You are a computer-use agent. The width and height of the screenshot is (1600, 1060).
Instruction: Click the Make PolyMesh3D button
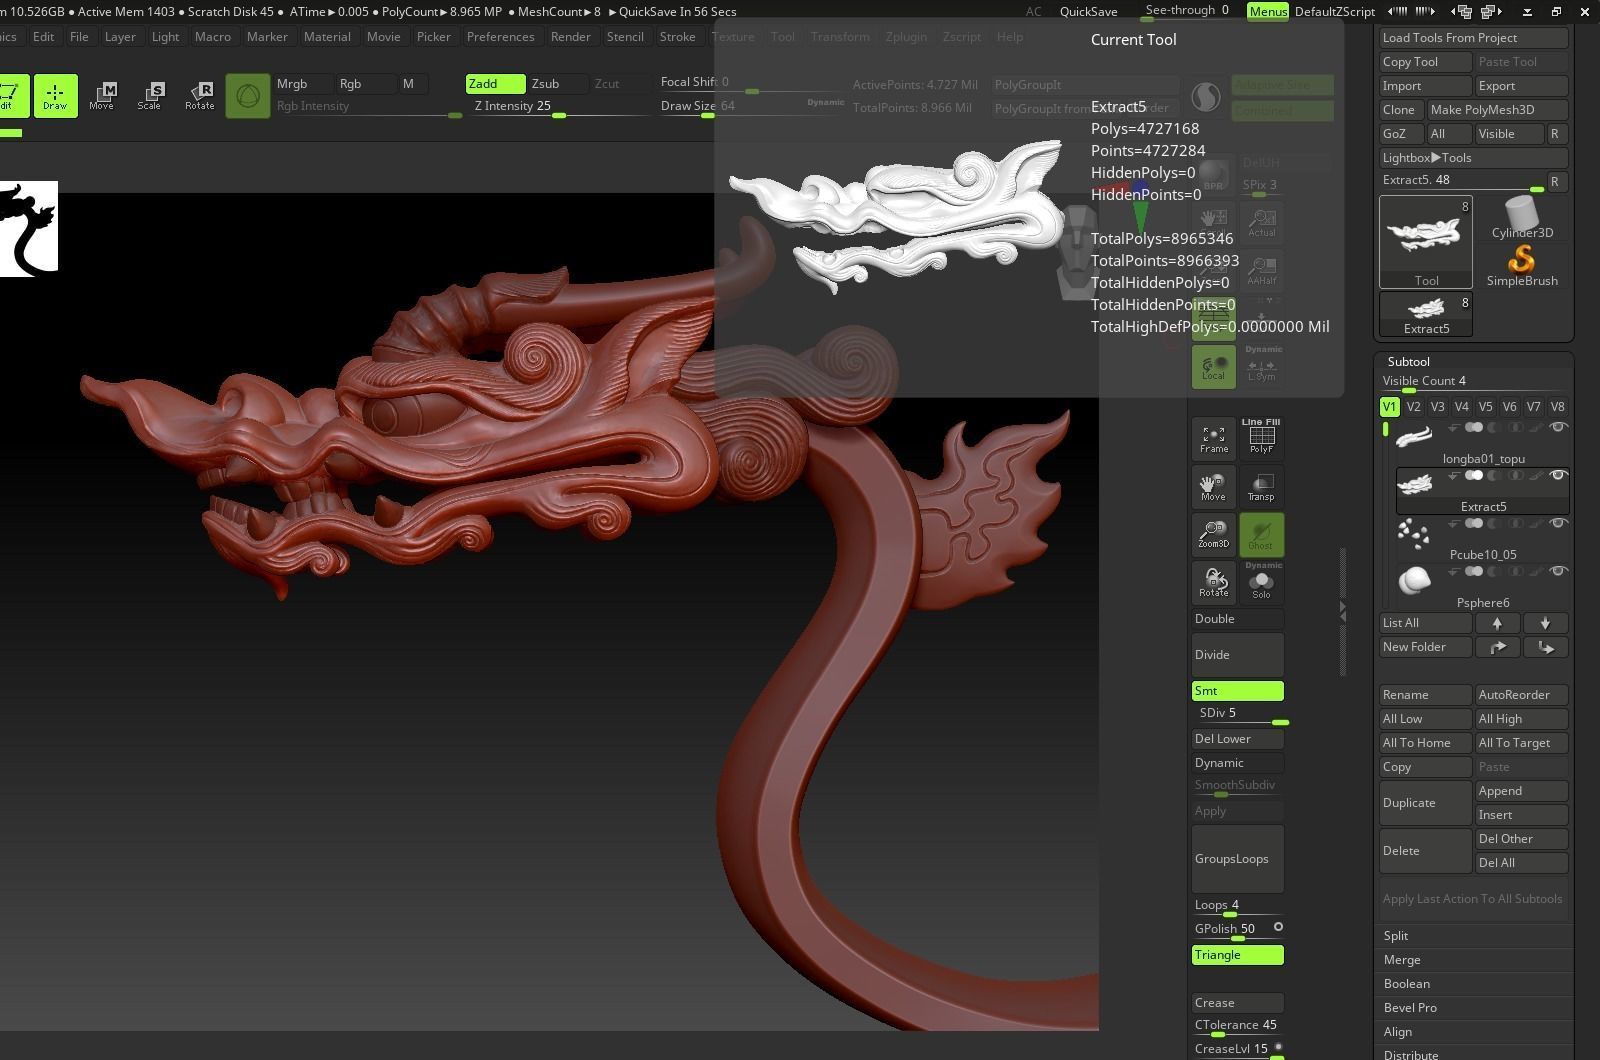(x=1497, y=110)
